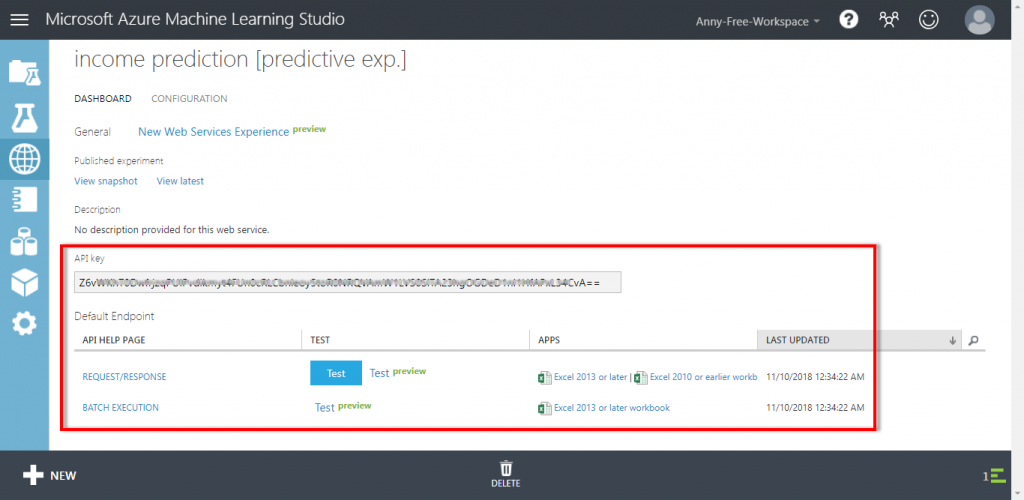Open the REQUEST/RESPONSE API help page
This screenshot has width=1024, height=500.
click(124, 377)
